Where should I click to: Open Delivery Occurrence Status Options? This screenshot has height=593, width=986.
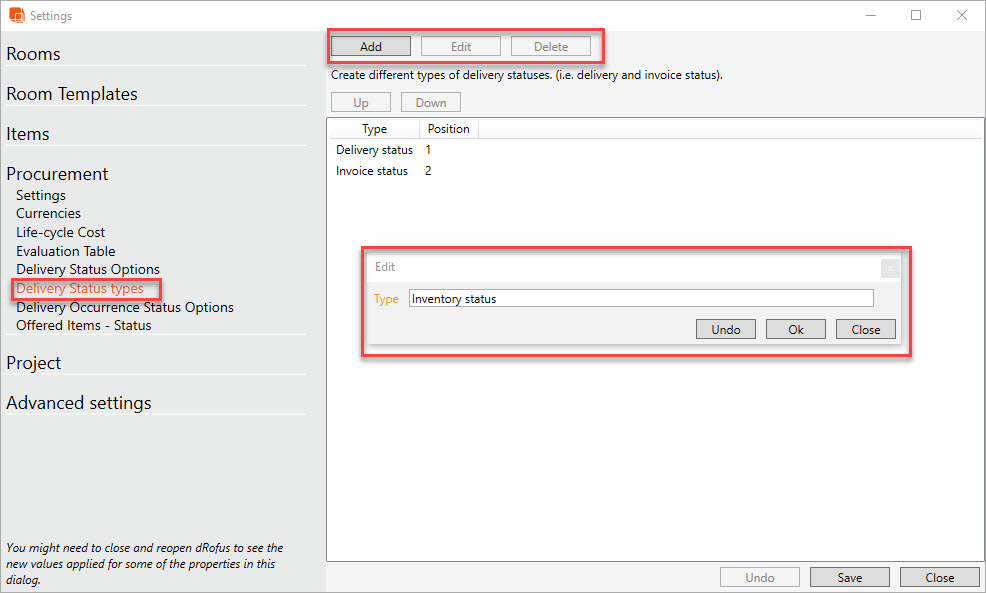click(125, 307)
